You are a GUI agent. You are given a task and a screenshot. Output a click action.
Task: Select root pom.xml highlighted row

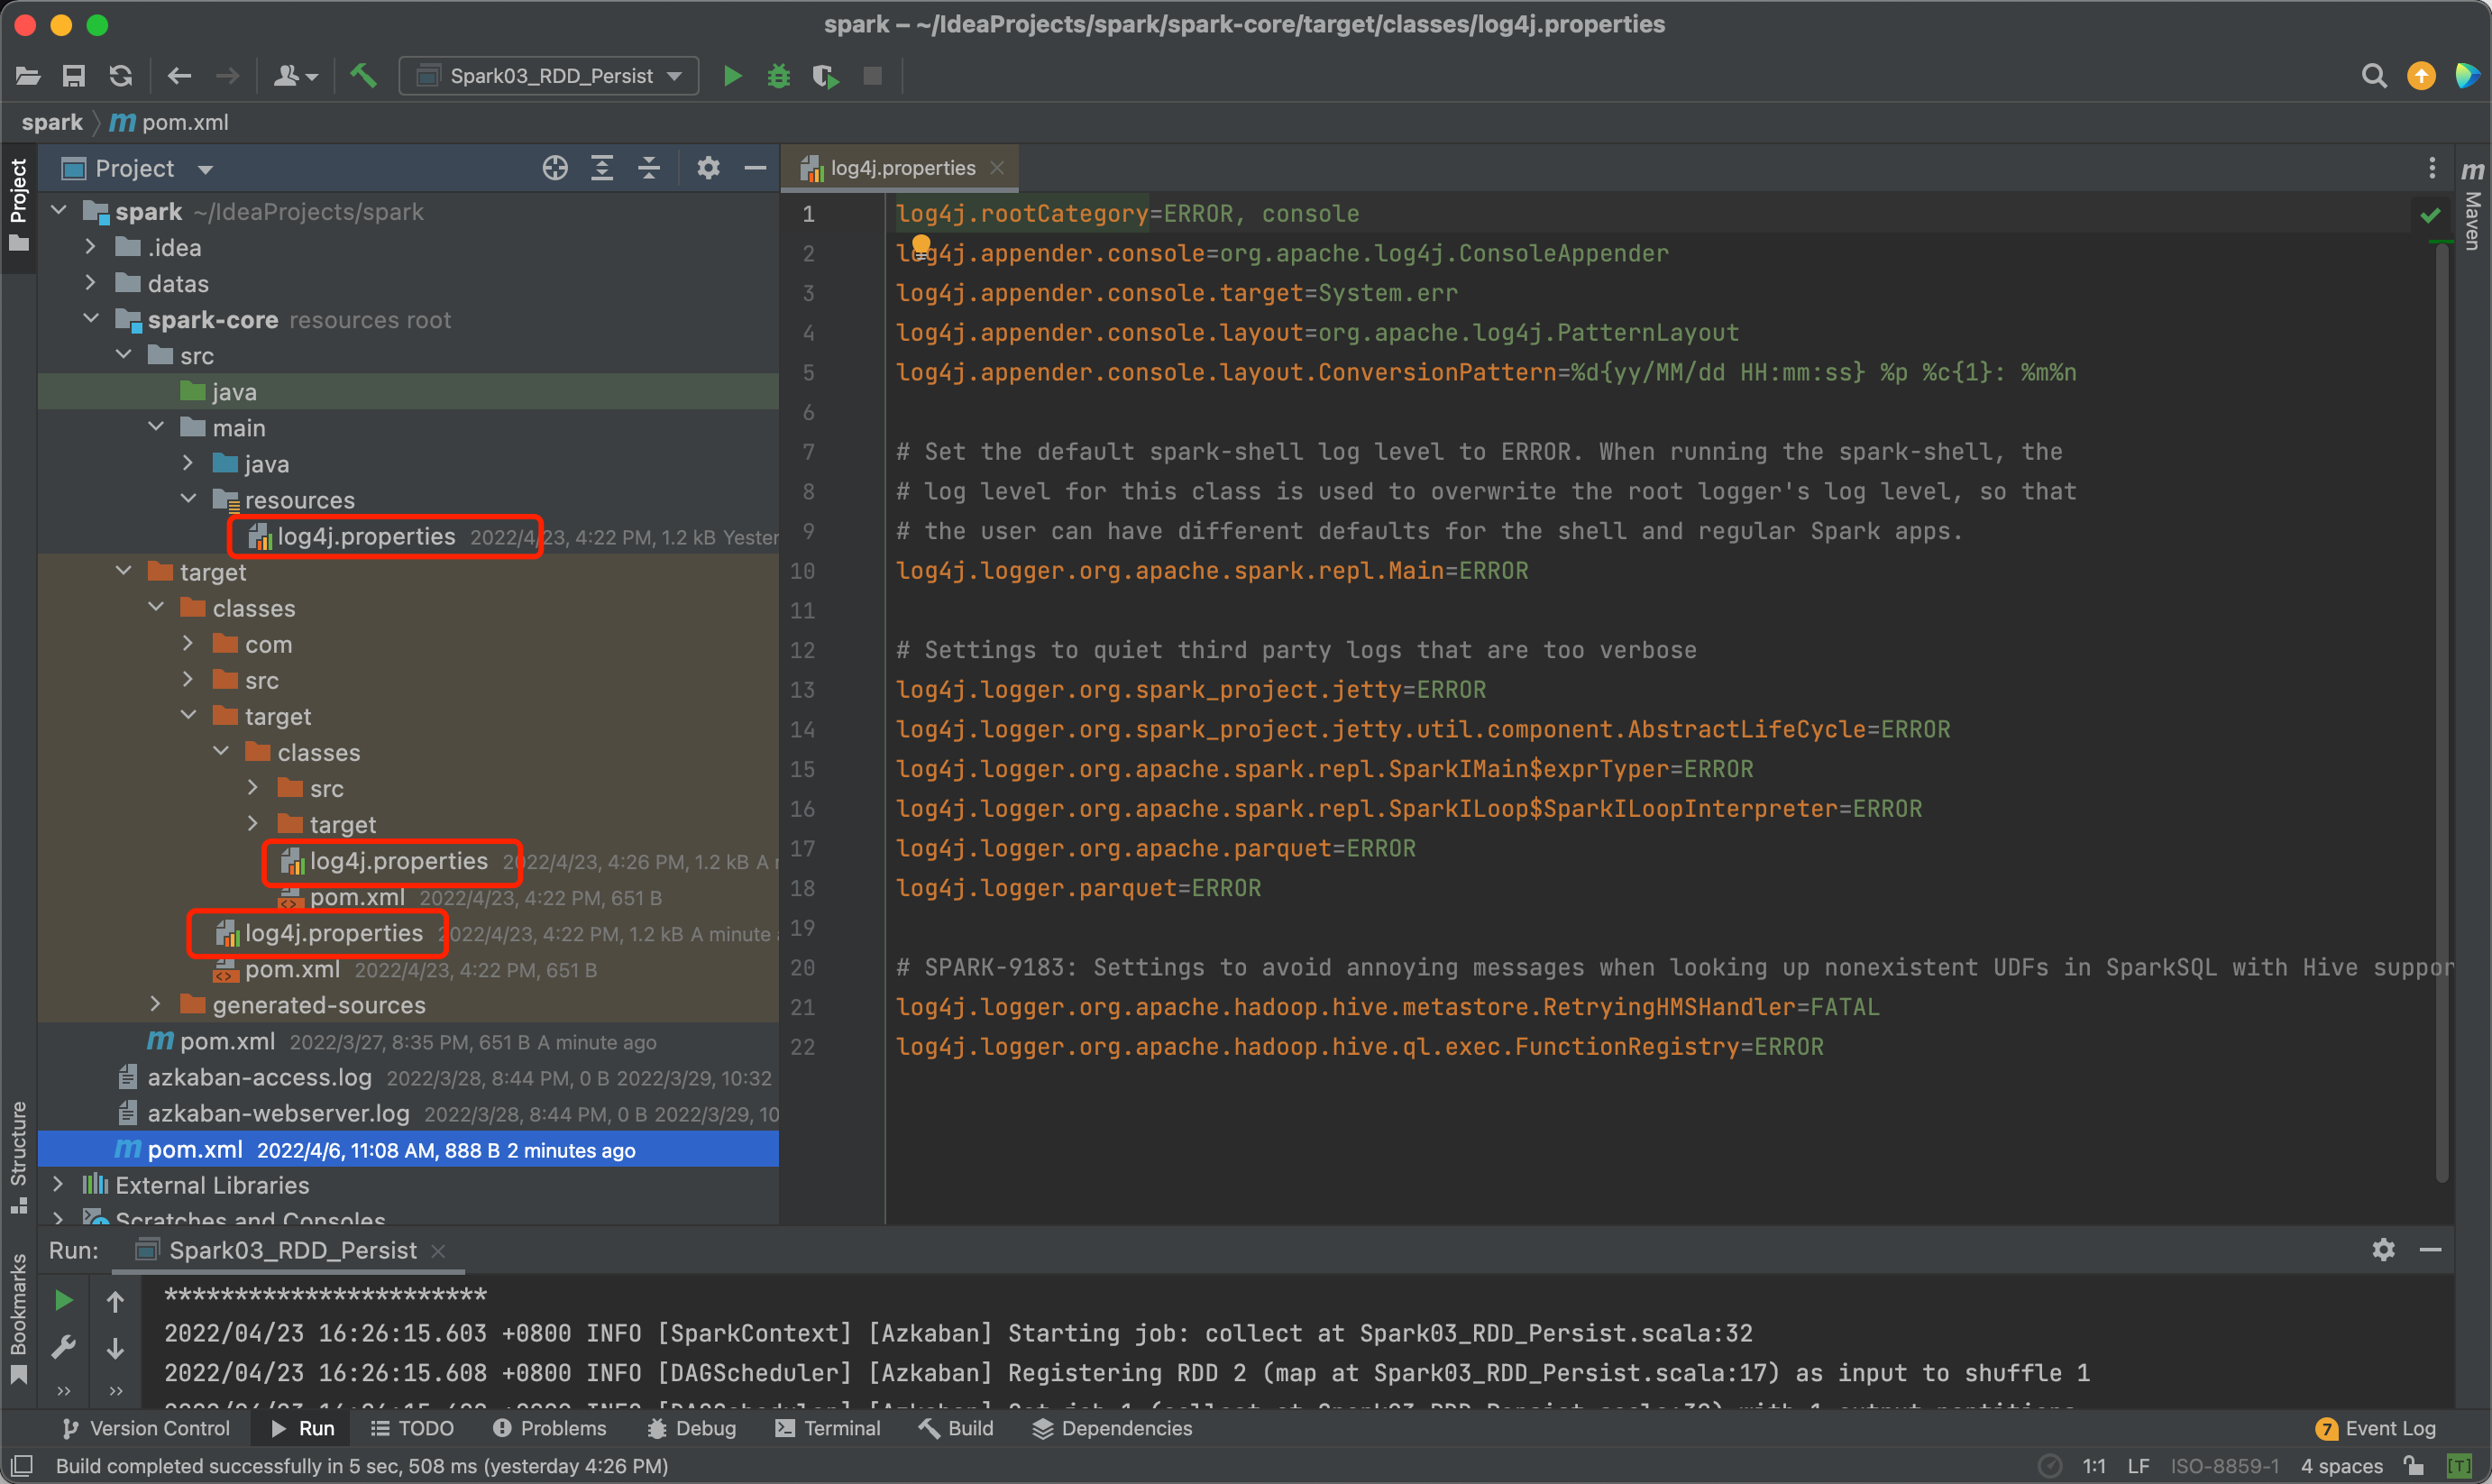[x=408, y=1149]
